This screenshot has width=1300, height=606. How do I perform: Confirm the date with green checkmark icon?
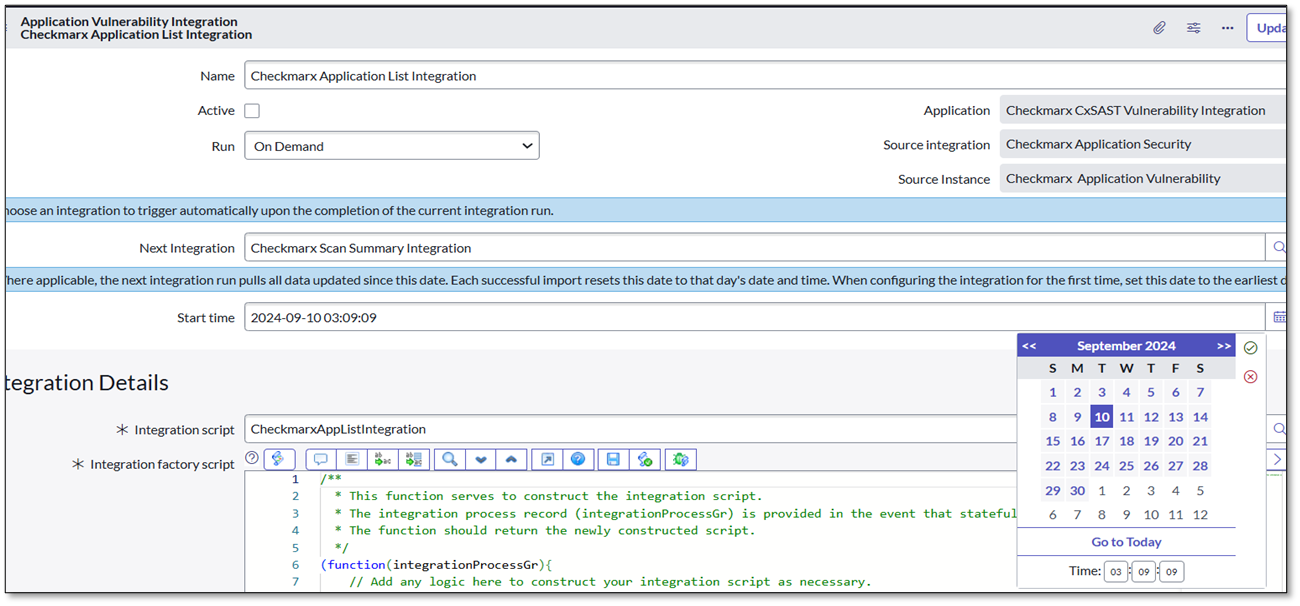click(1250, 348)
